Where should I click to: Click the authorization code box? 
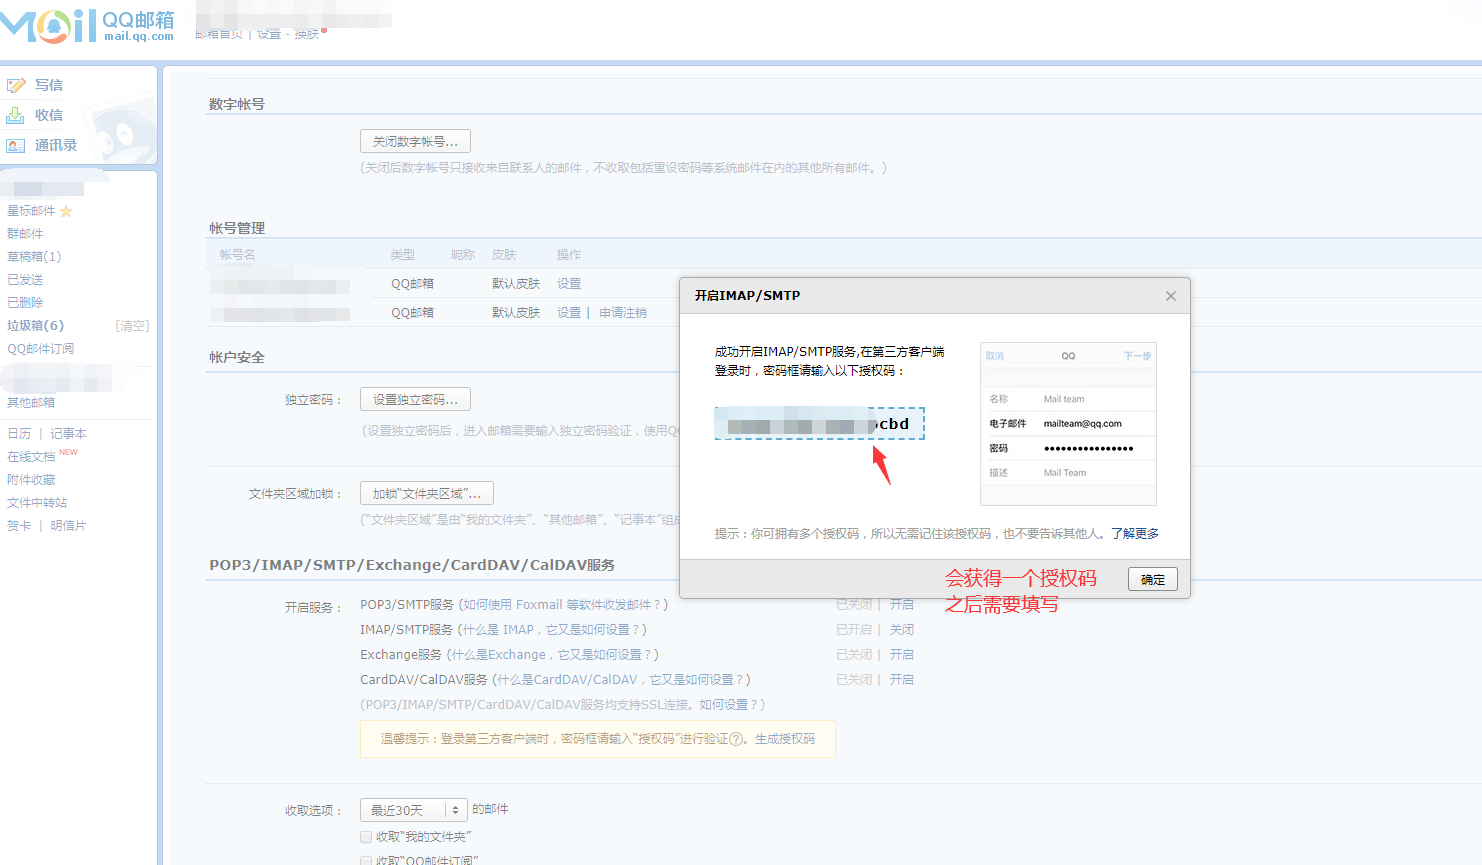click(x=819, y=424)
